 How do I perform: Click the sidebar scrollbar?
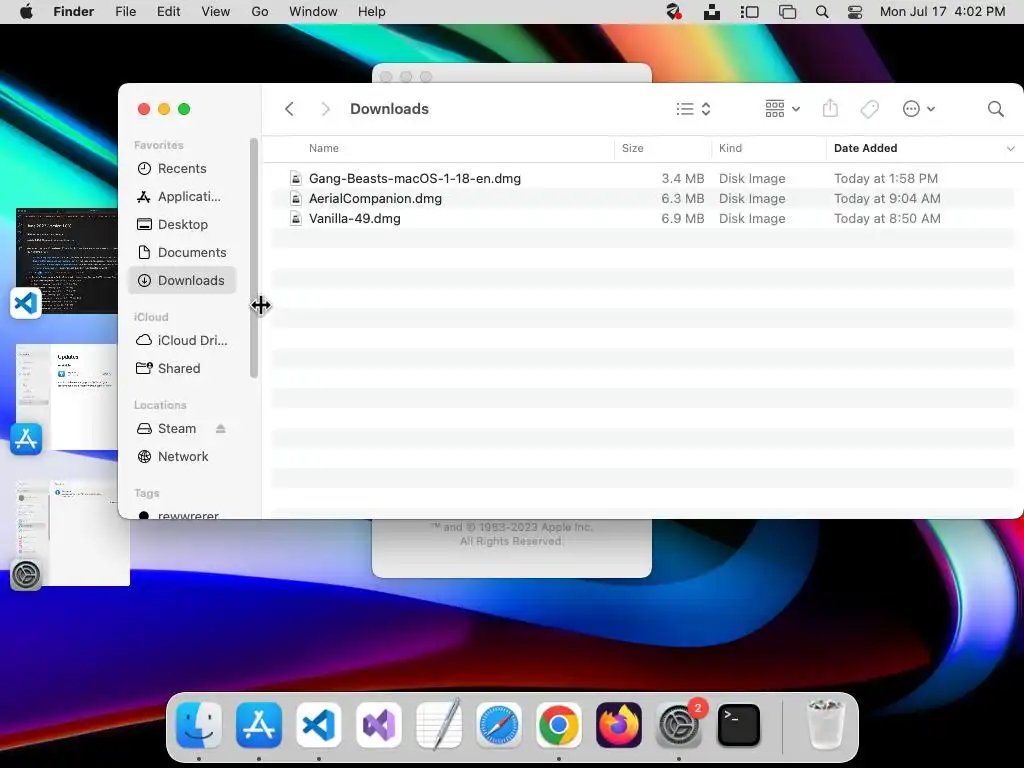(x=254, y=258)
